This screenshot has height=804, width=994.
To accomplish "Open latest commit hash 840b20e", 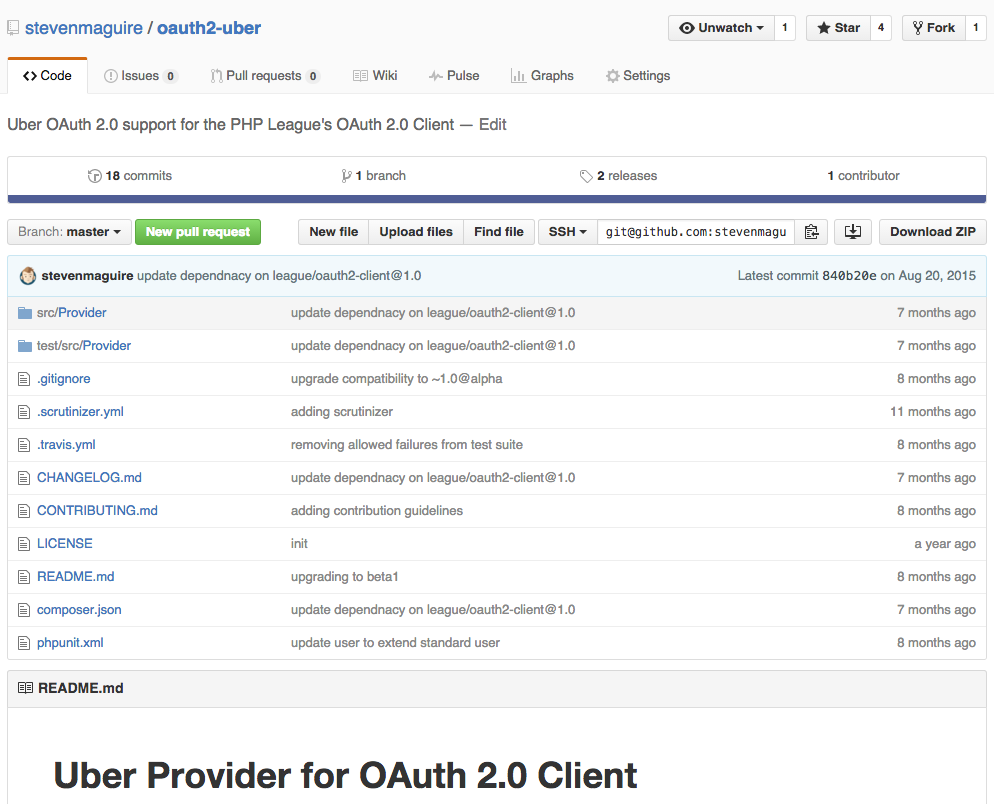I will (x=849, y=276).
